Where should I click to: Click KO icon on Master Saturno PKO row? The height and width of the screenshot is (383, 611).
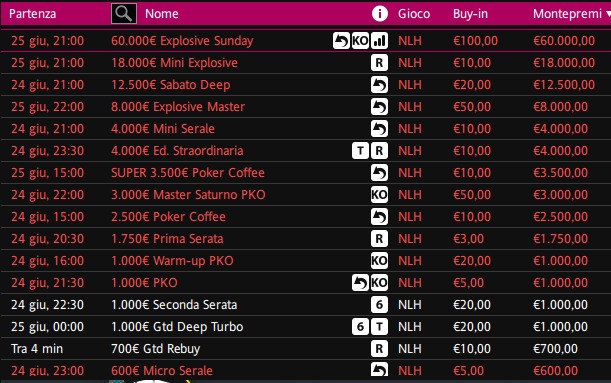[x=379, y=195]
